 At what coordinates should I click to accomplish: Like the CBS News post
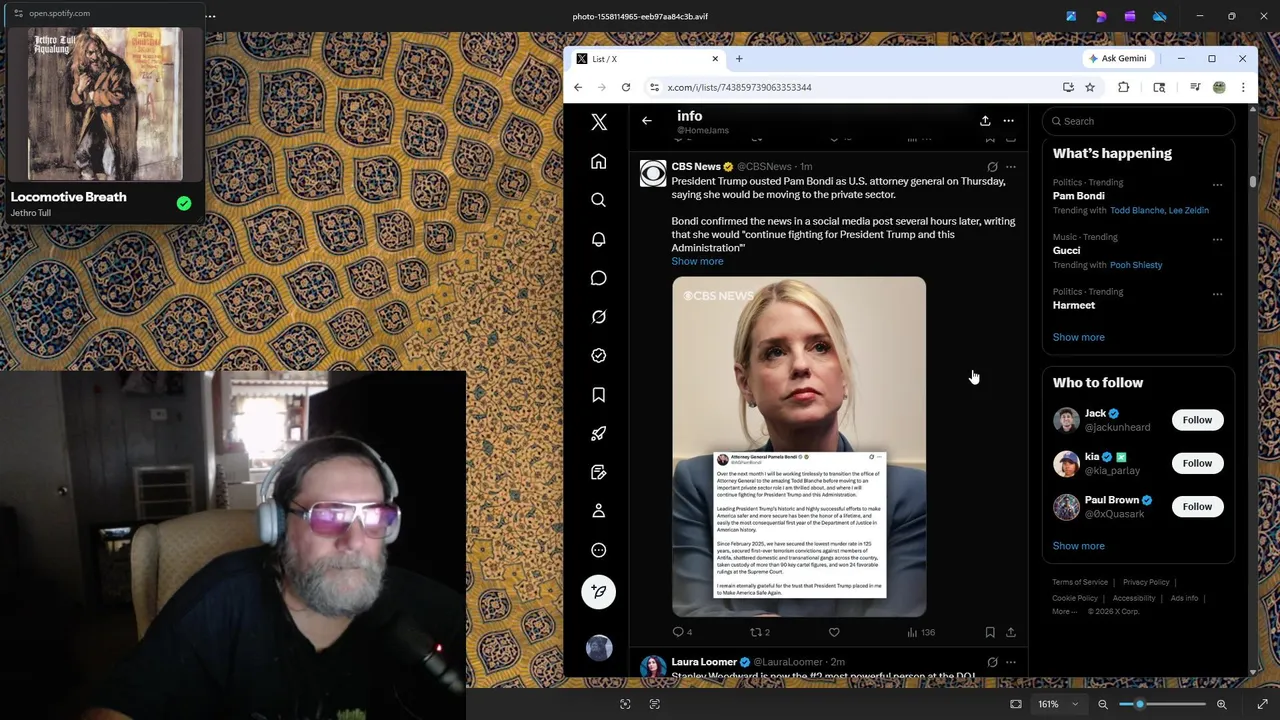[834, 632]
